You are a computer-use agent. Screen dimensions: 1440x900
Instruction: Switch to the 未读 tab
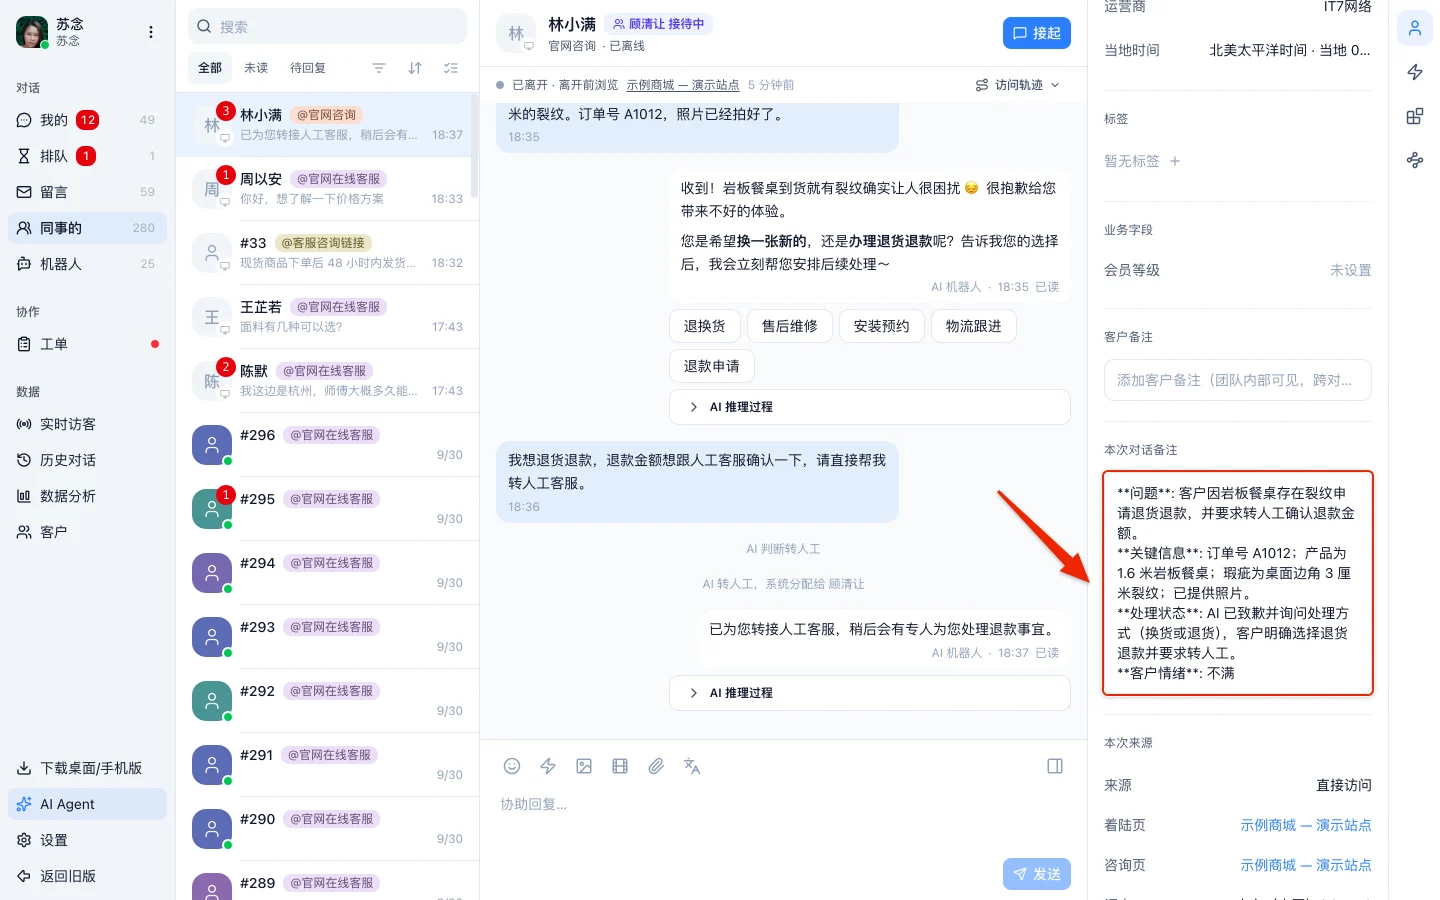click(256, 68)
